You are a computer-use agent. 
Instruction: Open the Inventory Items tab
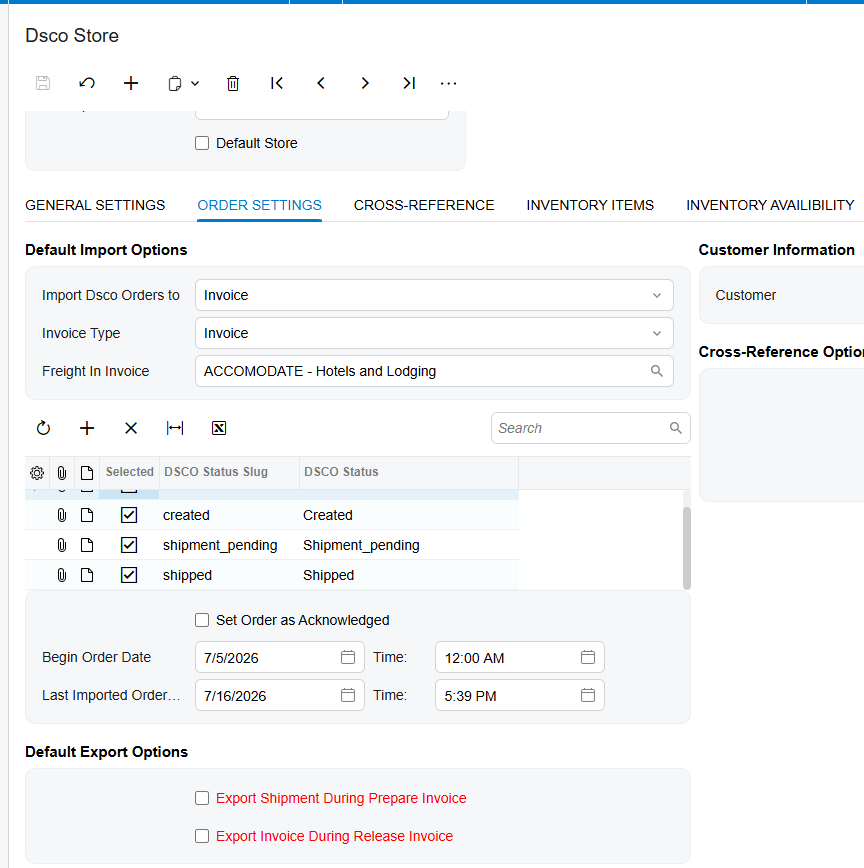(x=590, y=205)
